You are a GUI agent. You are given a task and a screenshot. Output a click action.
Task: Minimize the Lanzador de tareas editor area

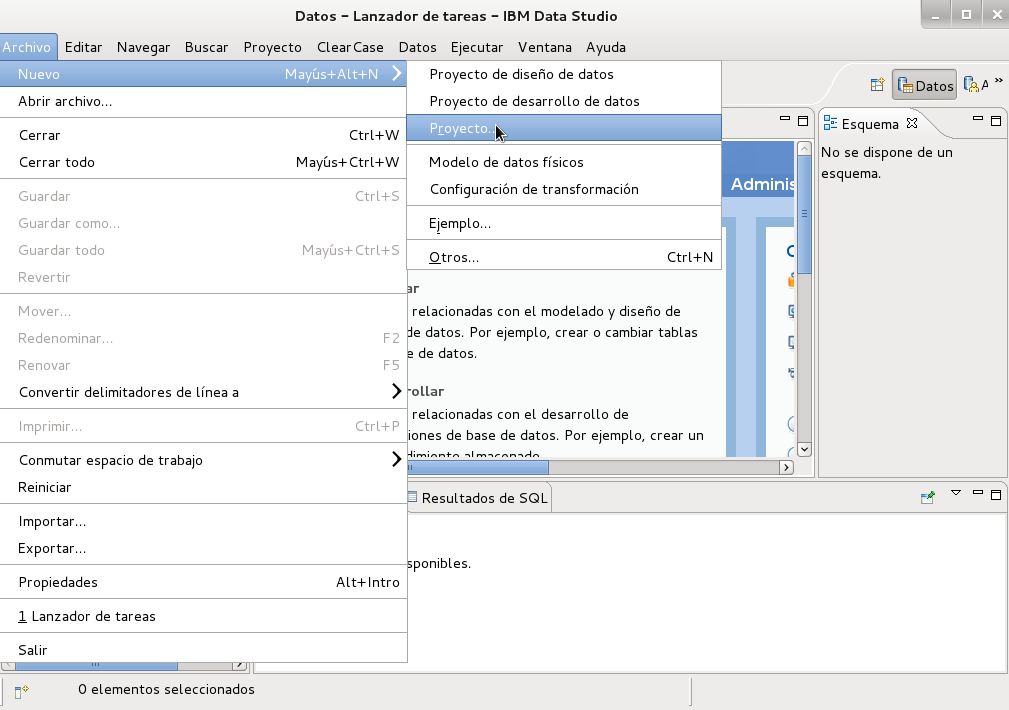[x=784, y=119]
